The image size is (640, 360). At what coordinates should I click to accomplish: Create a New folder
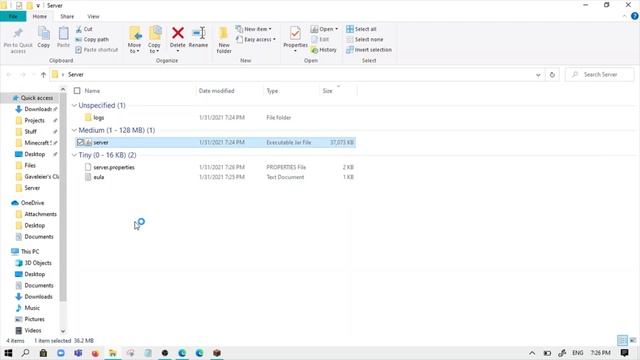click(x=224, y=40)
